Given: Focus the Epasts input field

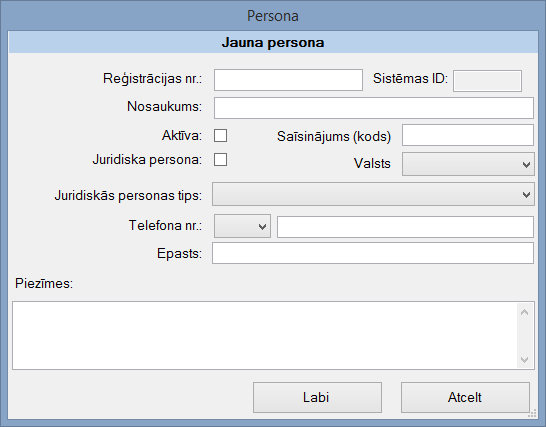Looking at the screenshot, I should click(x=373, y=253).
